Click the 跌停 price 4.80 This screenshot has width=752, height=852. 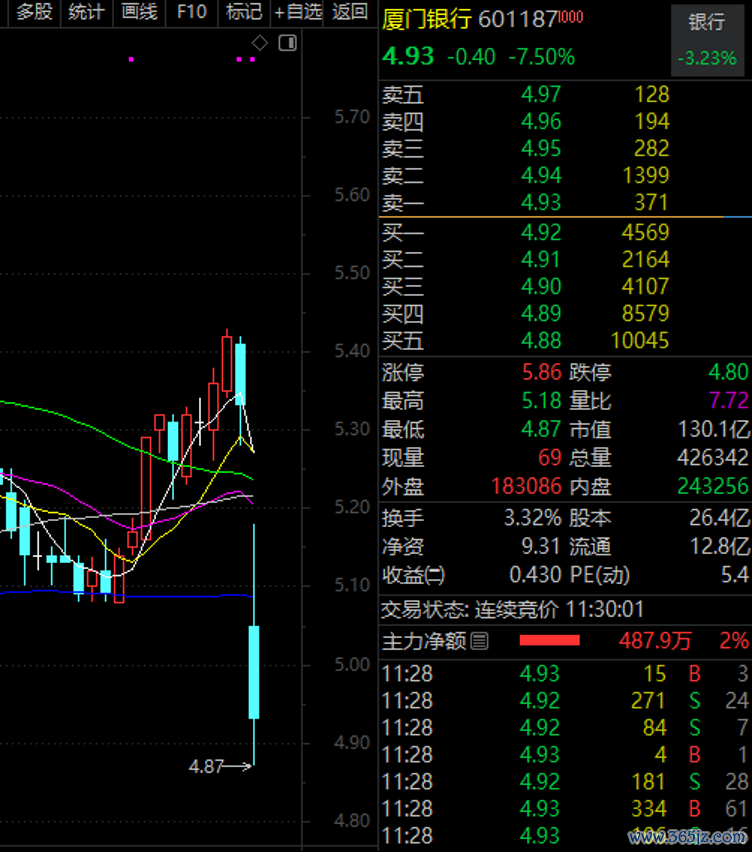(728, 372)
